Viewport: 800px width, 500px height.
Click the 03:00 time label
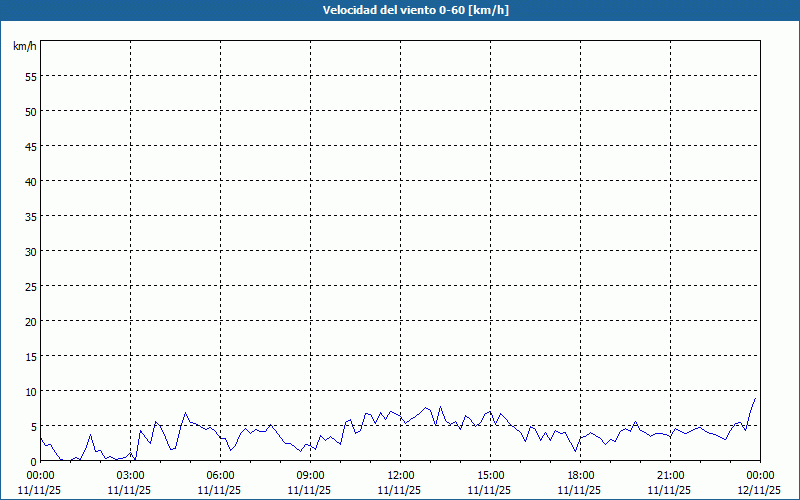[130, 475]
